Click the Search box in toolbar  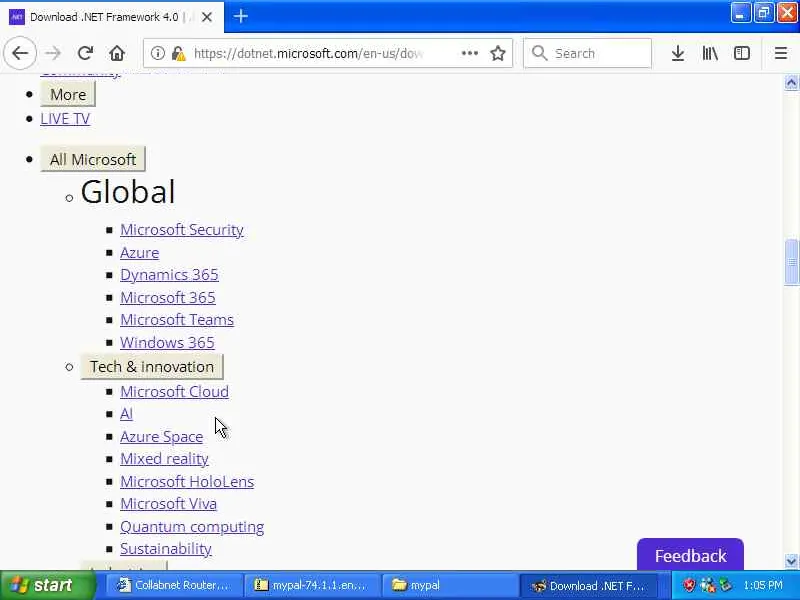[x=588, y=53]
